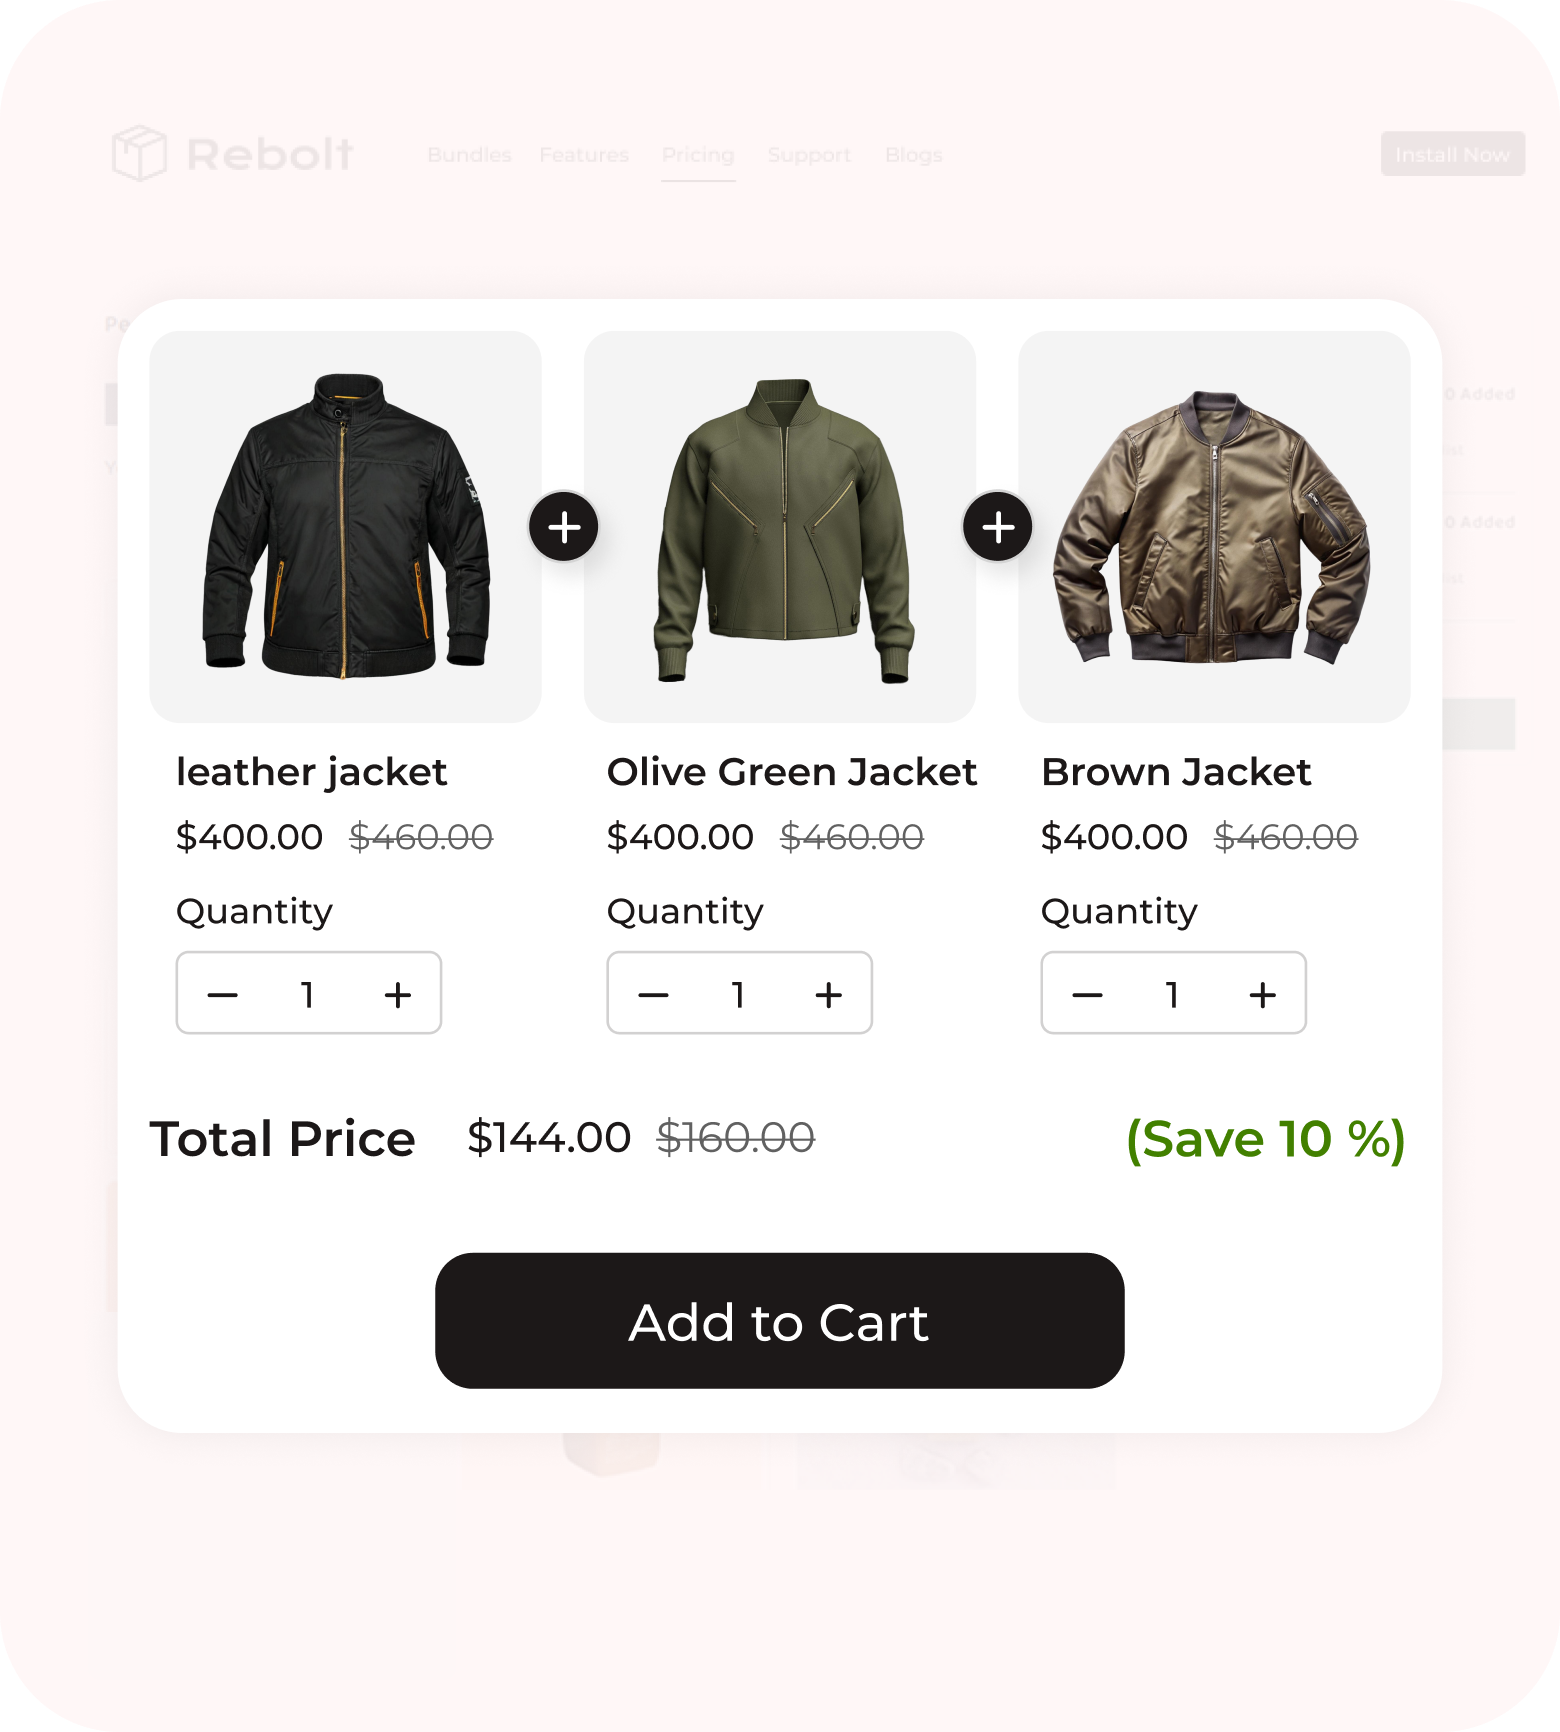Select the Pricing tab
The image size is (1560, 1732).
tap(698, 155)
